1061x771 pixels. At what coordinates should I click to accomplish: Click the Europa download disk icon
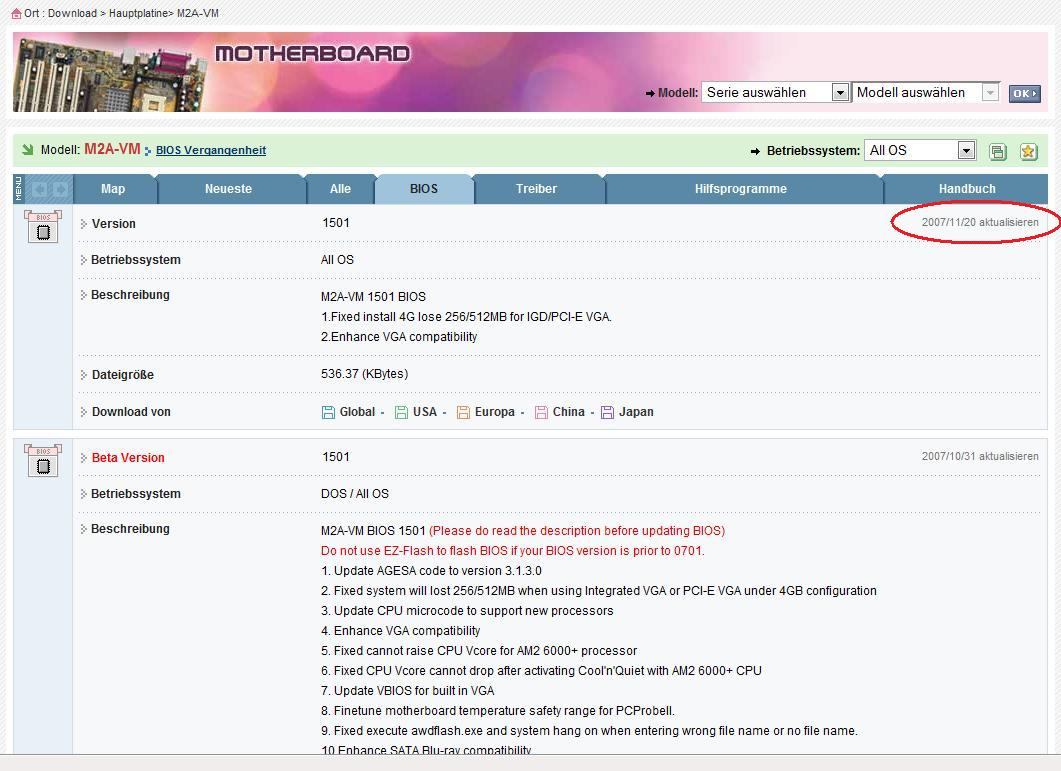[x=463, y=412]
